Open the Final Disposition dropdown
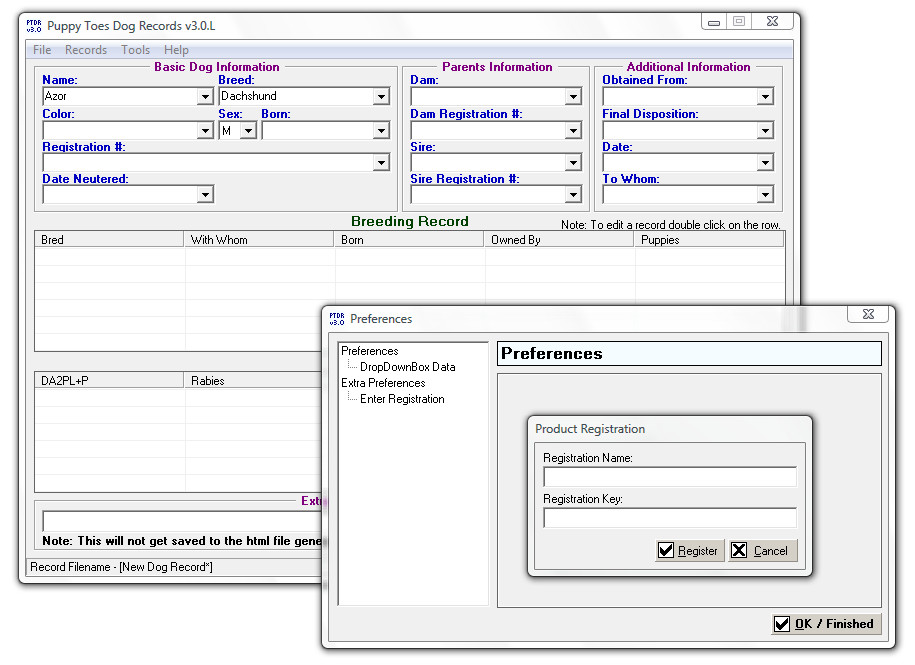The width and height of the screenshot is (915, 665). 765,131
